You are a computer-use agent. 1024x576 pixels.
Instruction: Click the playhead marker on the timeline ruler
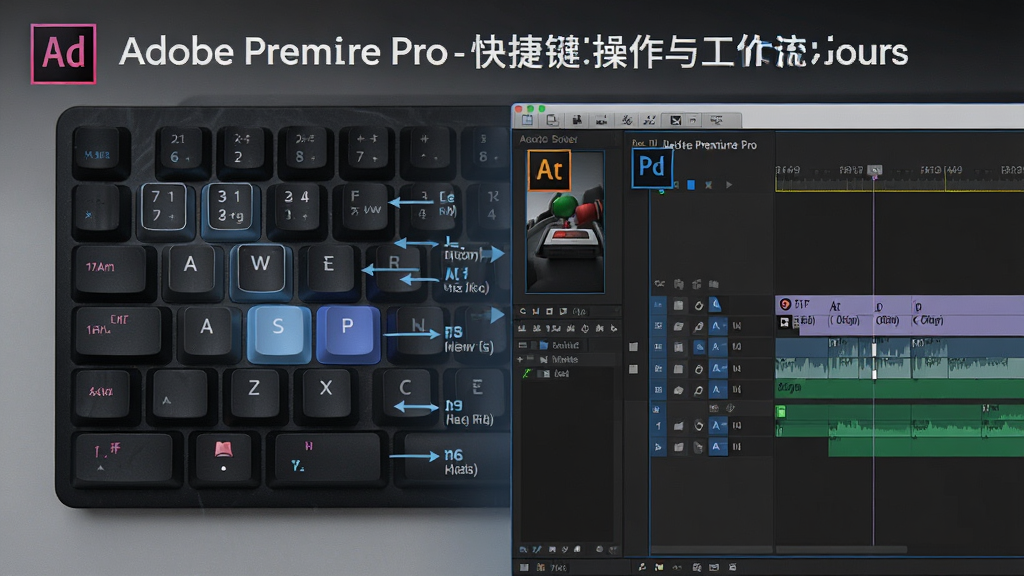[x=874, y=171]
